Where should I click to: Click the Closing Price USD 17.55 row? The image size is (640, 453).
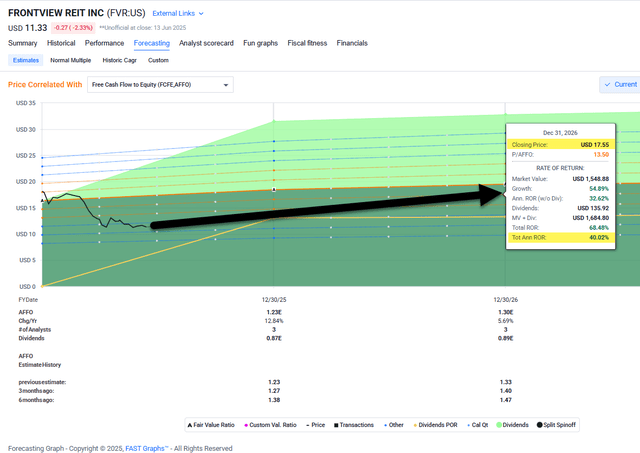(560, 144)
